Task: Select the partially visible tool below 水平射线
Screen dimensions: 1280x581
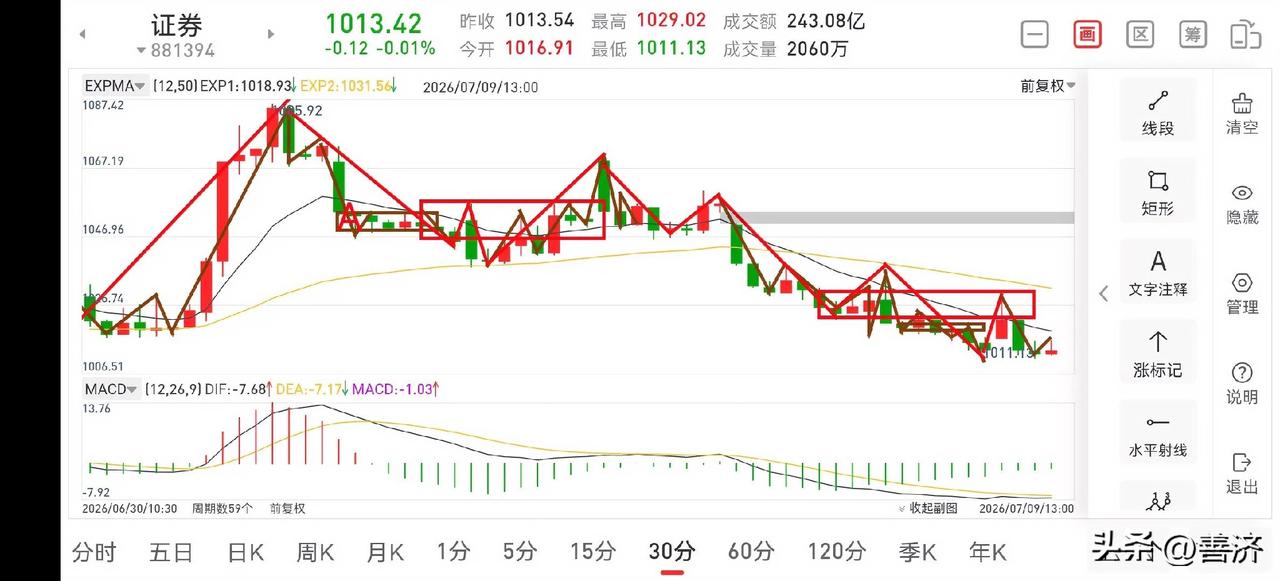Action: [1158, 498]
